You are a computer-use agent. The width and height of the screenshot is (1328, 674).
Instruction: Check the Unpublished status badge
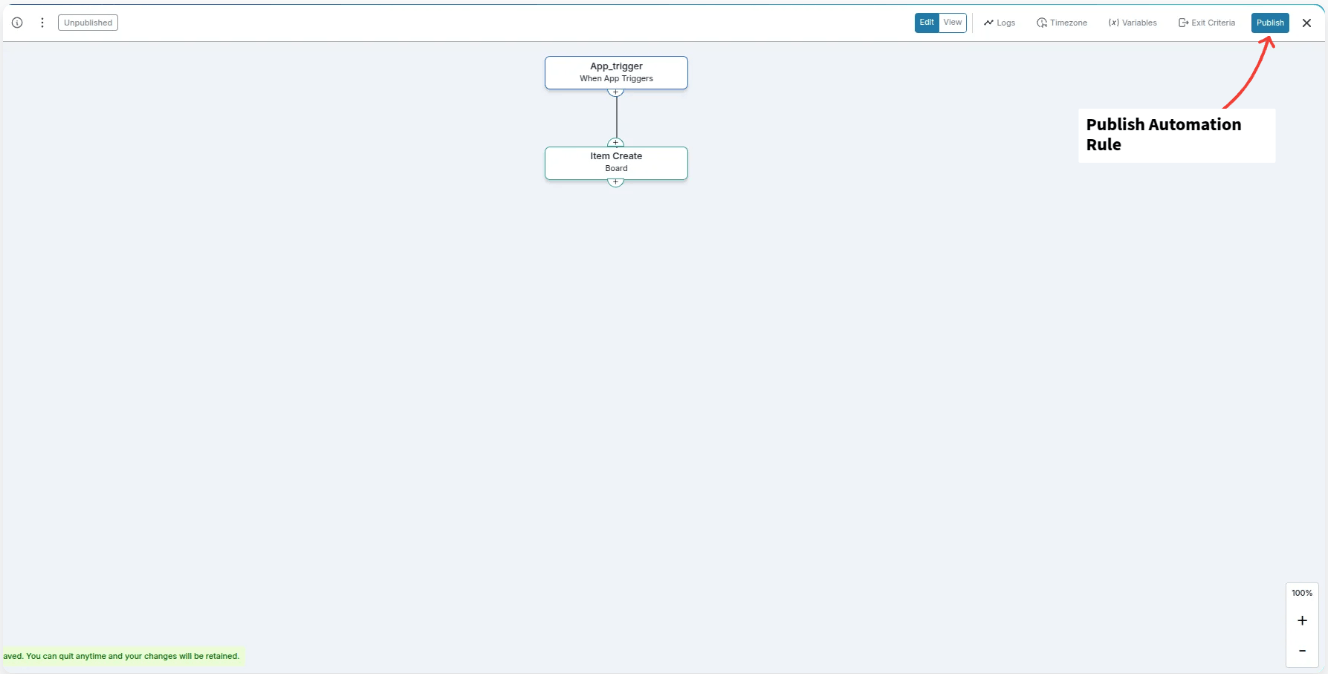pos(87,21)
